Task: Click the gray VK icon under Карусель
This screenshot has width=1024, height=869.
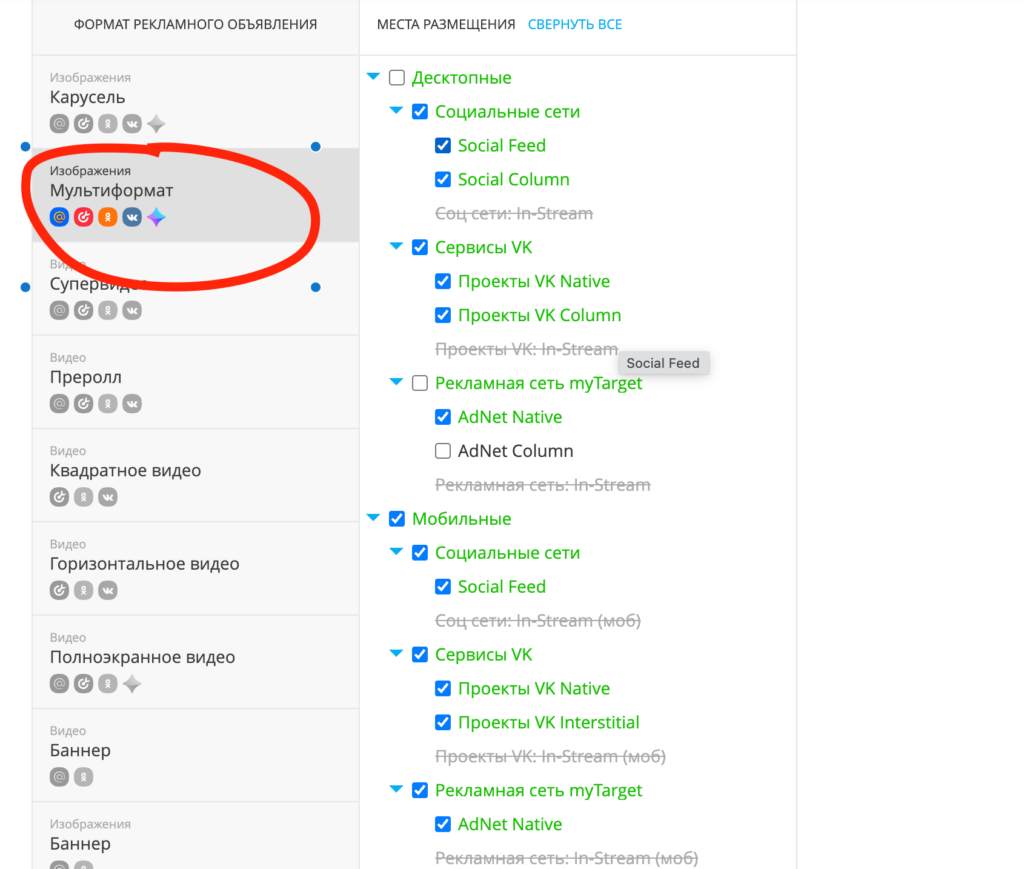Action: tap(132, 123)
